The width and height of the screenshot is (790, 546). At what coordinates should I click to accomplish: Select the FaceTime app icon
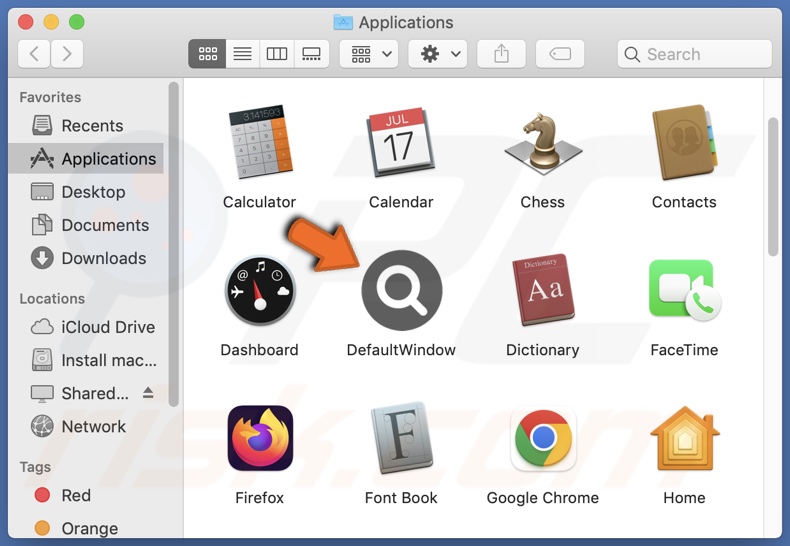click(685, 290)
